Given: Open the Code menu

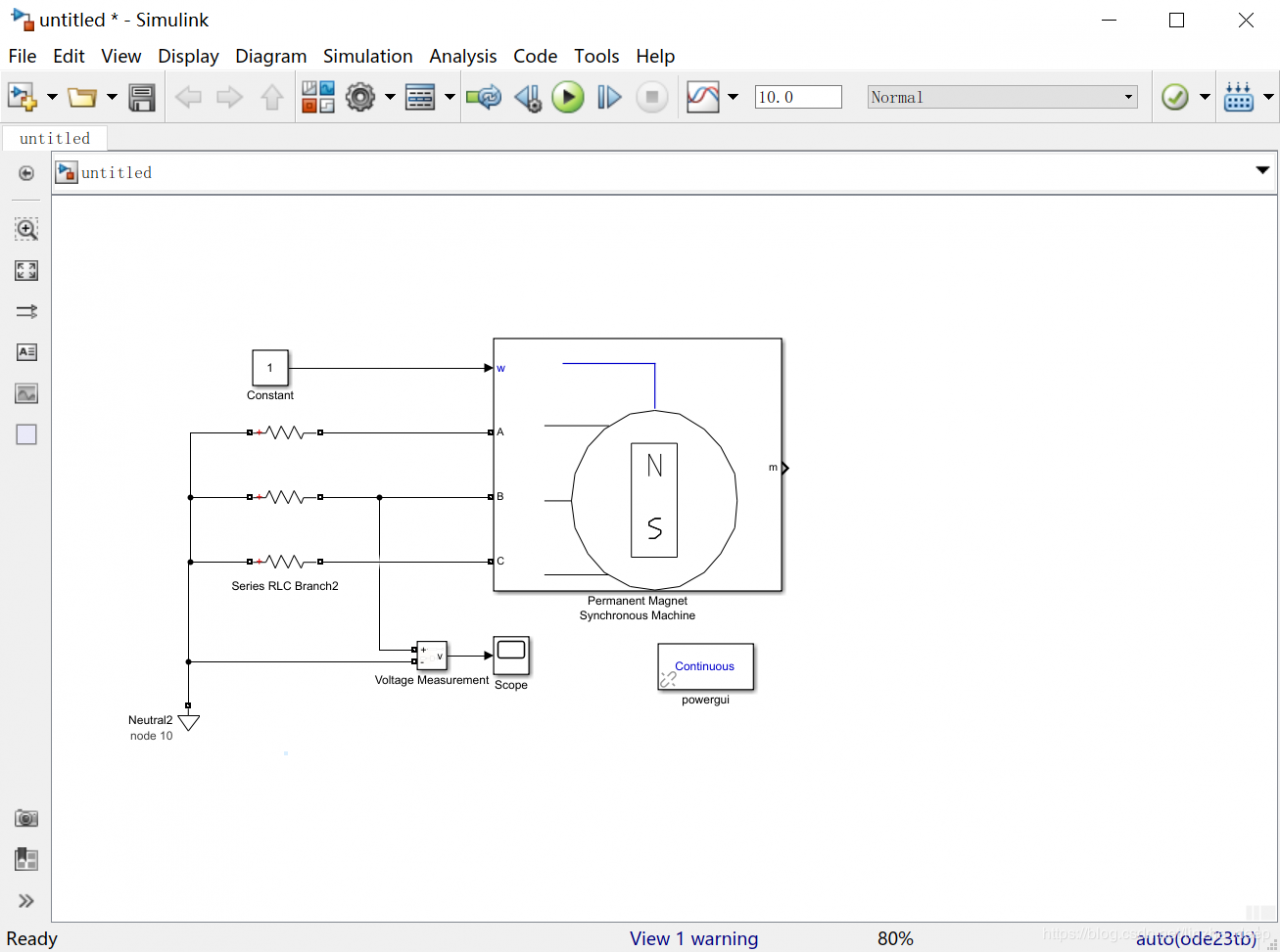Looking at the screenshot, I should [535, 56].
